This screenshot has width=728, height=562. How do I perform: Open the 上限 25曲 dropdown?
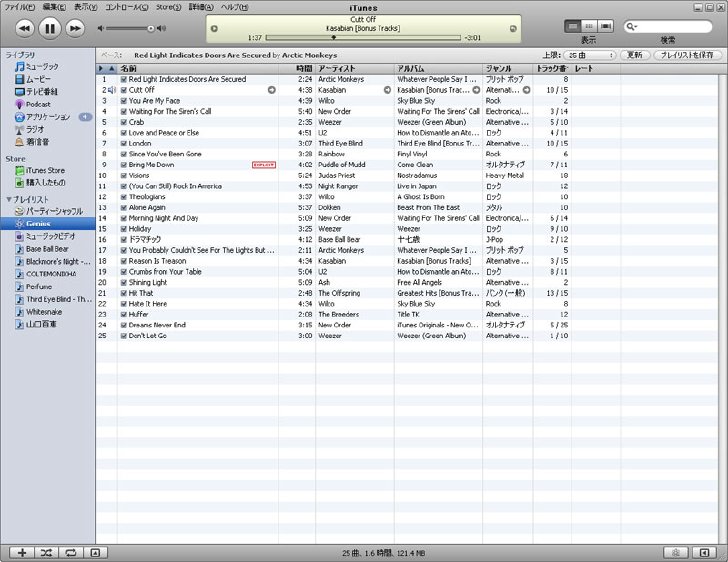(590, 55)
